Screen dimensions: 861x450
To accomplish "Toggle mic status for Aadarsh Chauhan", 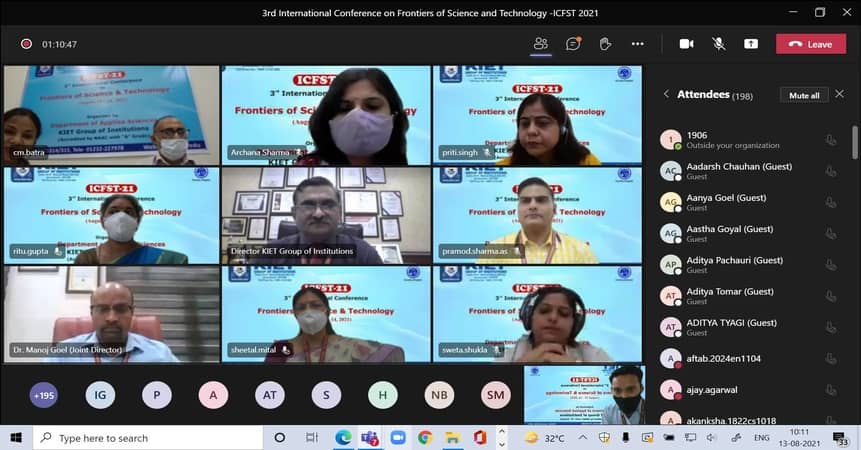I will 830,171.
